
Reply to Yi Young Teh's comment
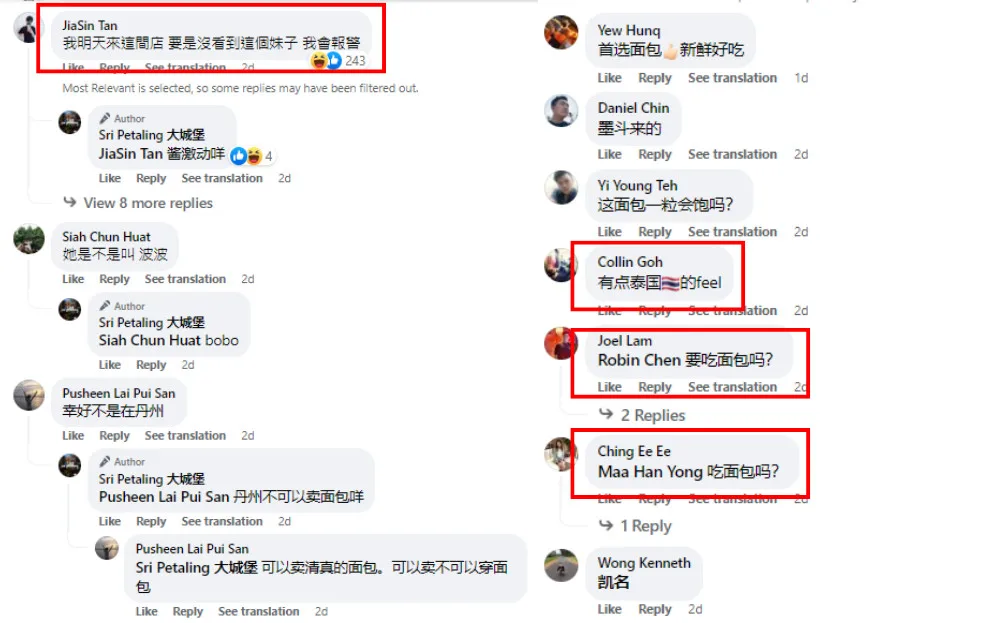click(x=655, y=231)
